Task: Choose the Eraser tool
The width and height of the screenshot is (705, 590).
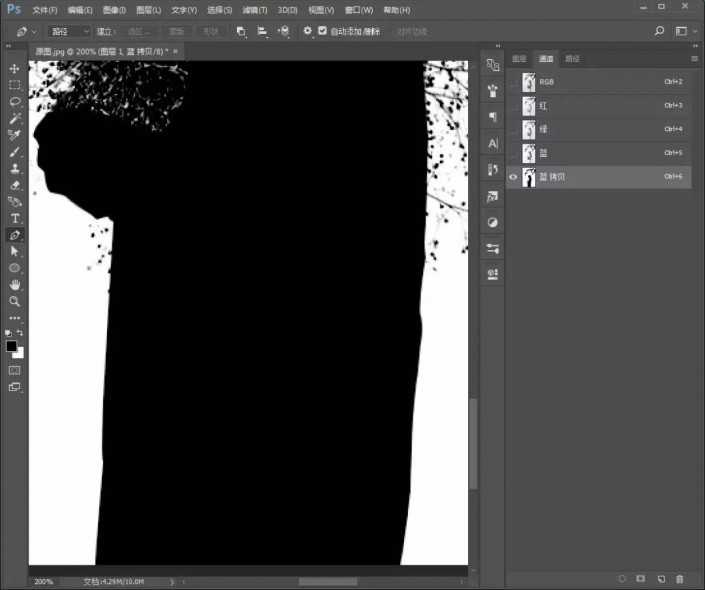Action: pyautogui.click(x=15, y=185)
